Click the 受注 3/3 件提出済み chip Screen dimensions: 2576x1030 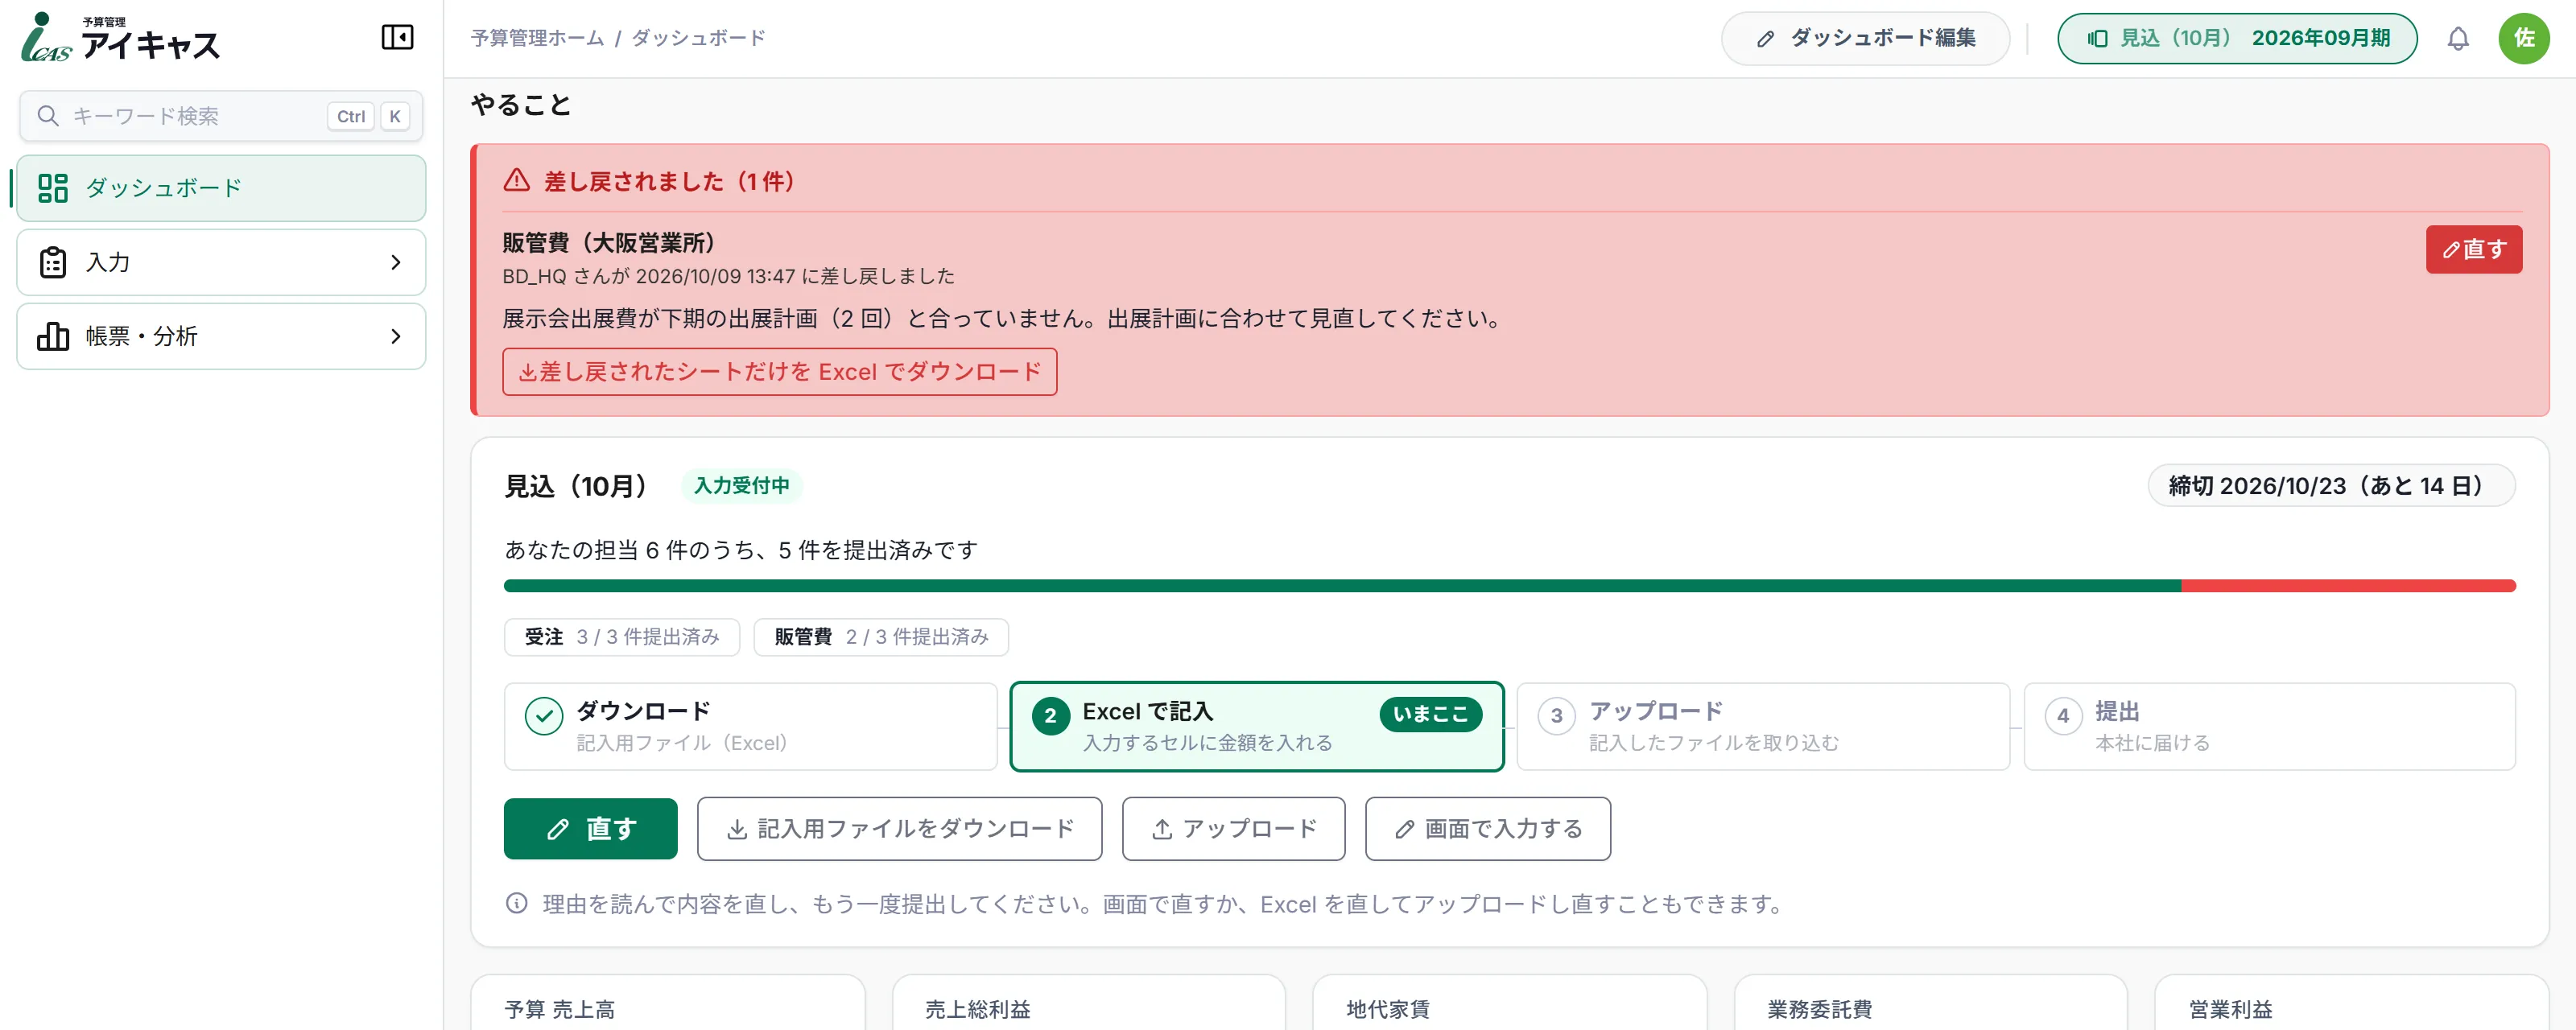click(622, 637)
